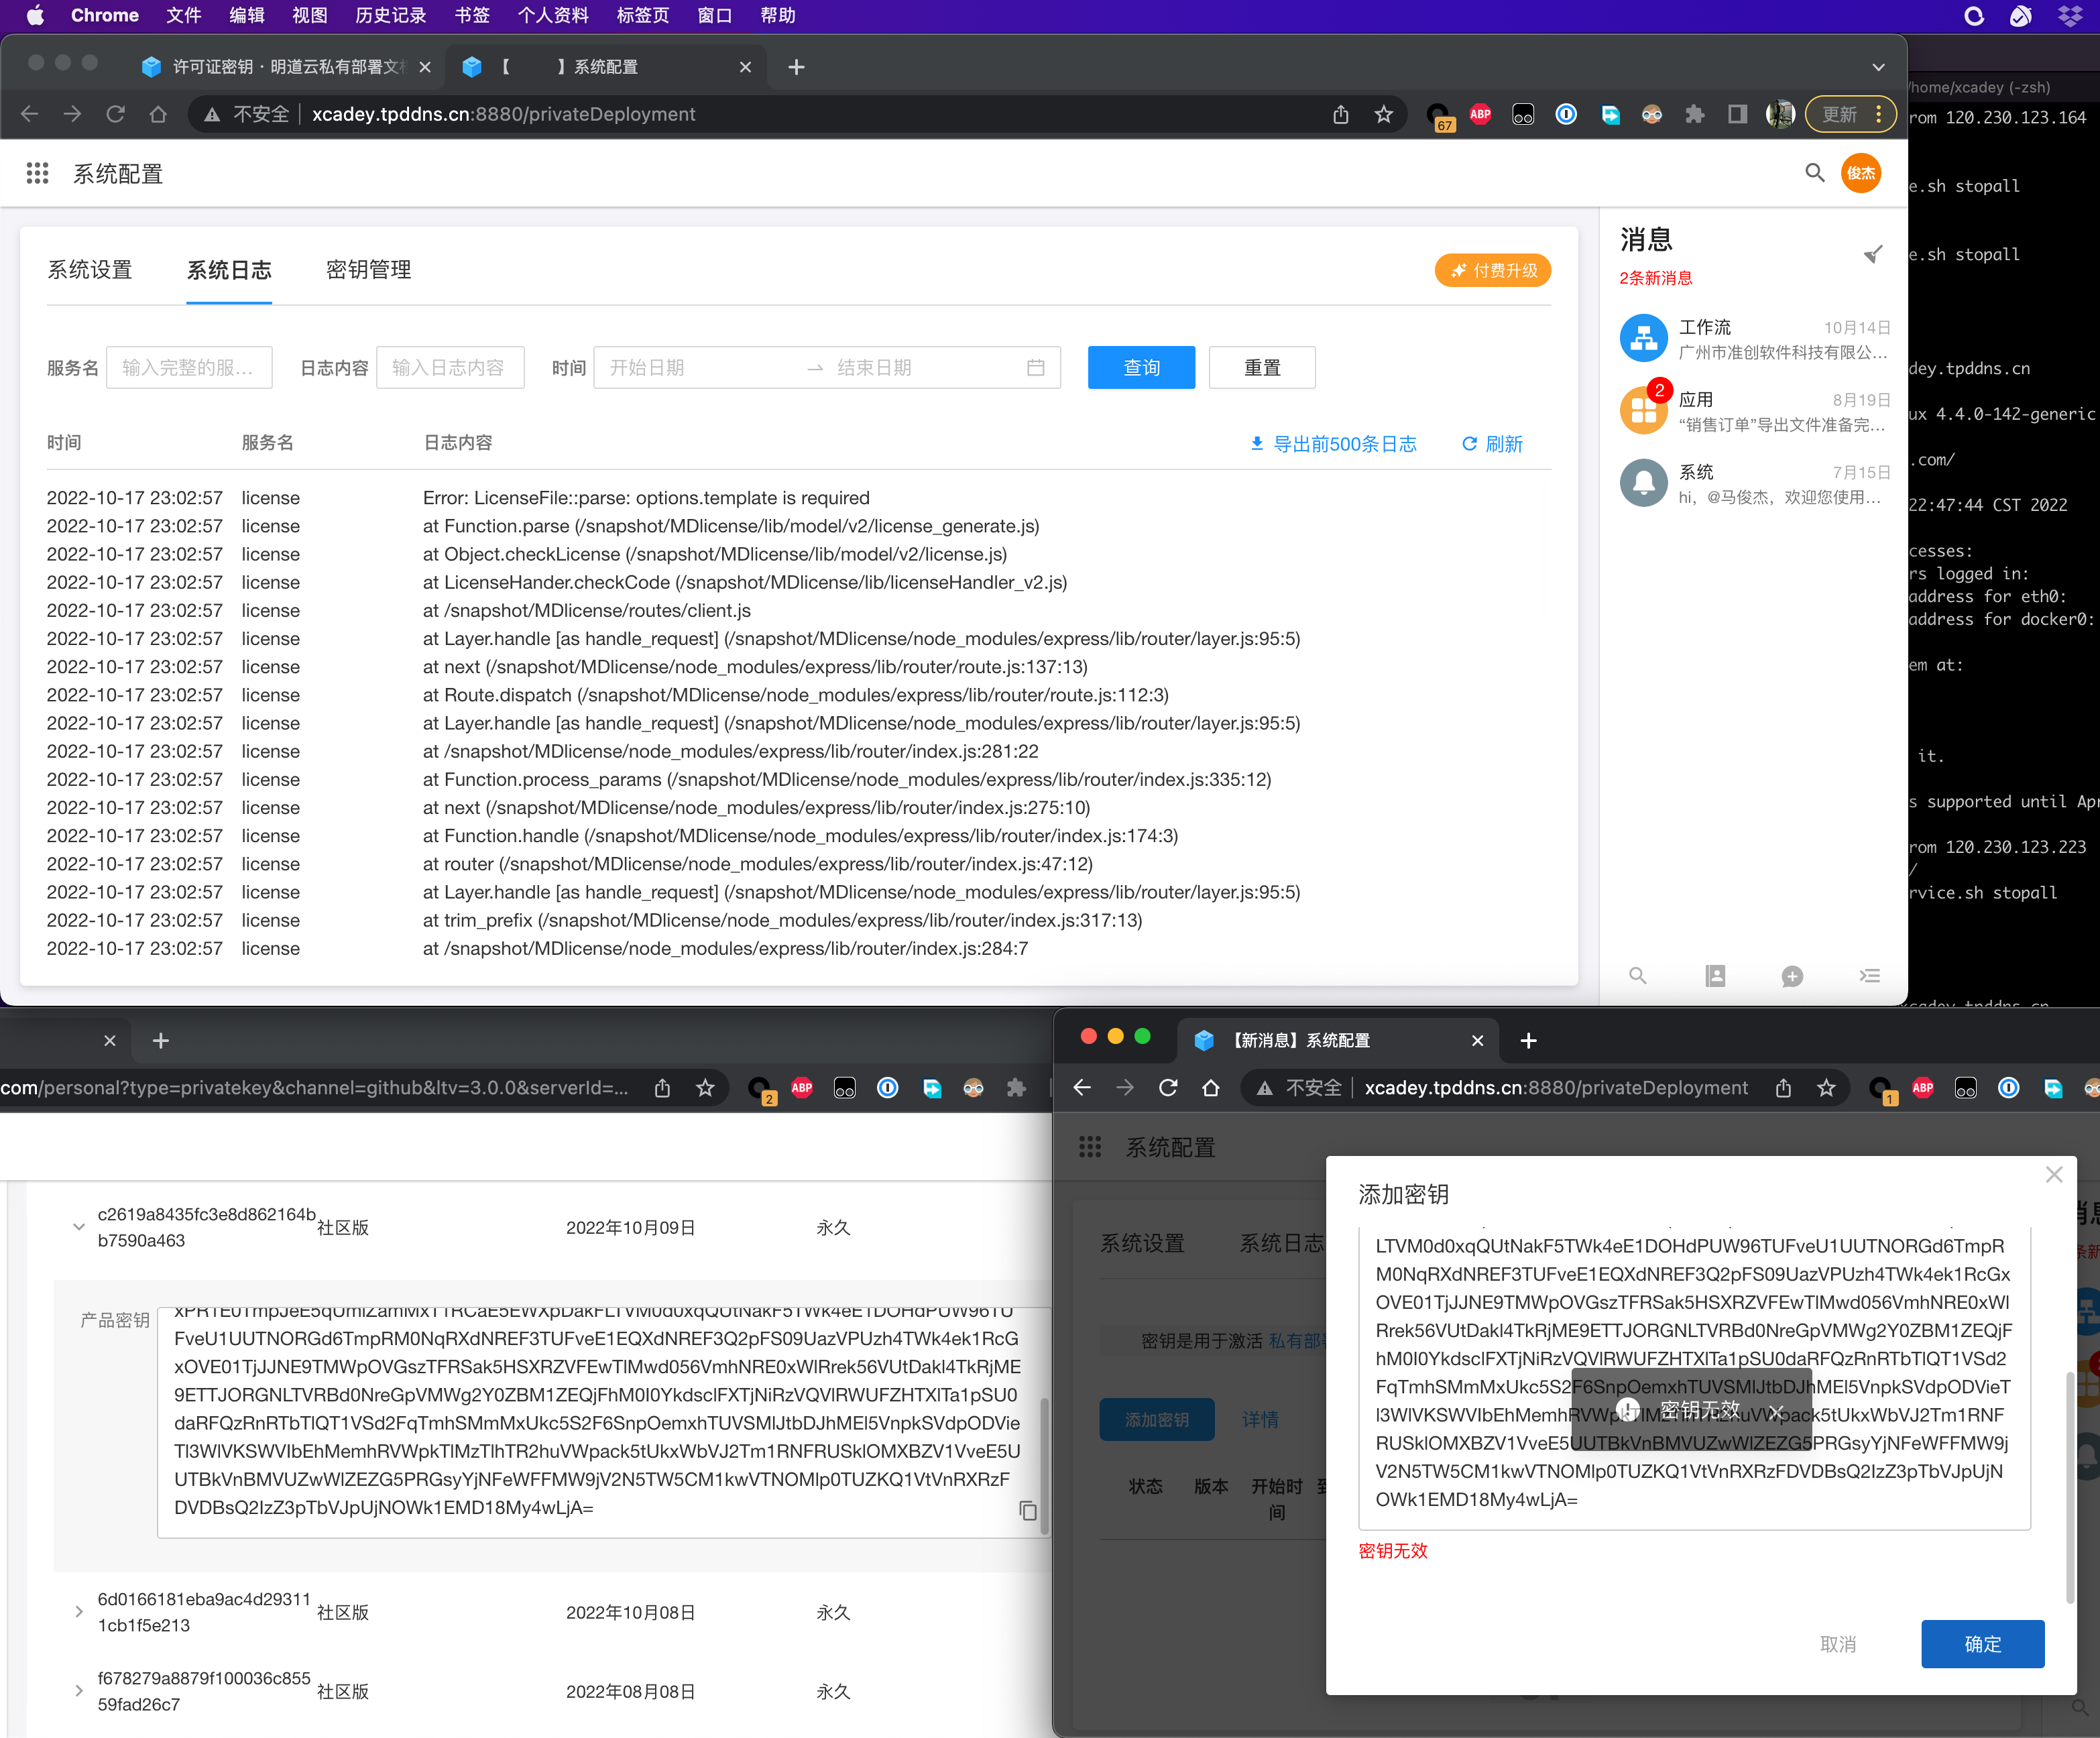Switch to the 密钥管理 tab
The width and height of the screenshot is (2100, 1738).
[x=368, y=270]
